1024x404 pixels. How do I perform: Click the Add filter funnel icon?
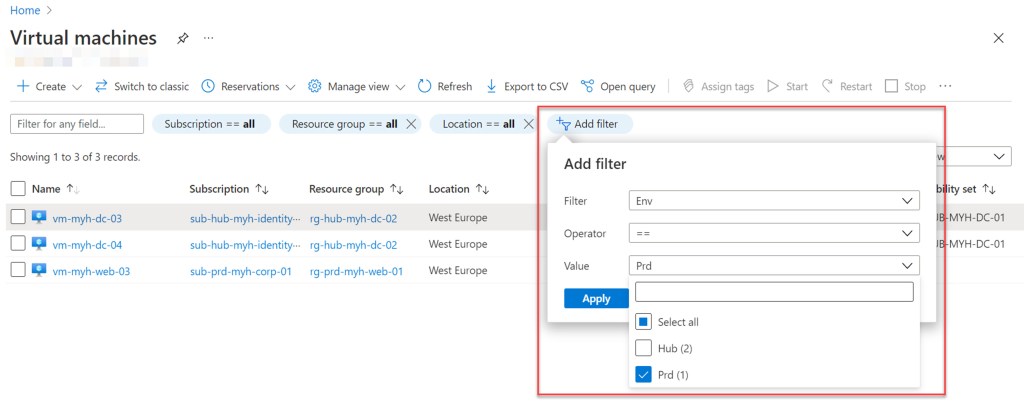[x=563, y=124]
